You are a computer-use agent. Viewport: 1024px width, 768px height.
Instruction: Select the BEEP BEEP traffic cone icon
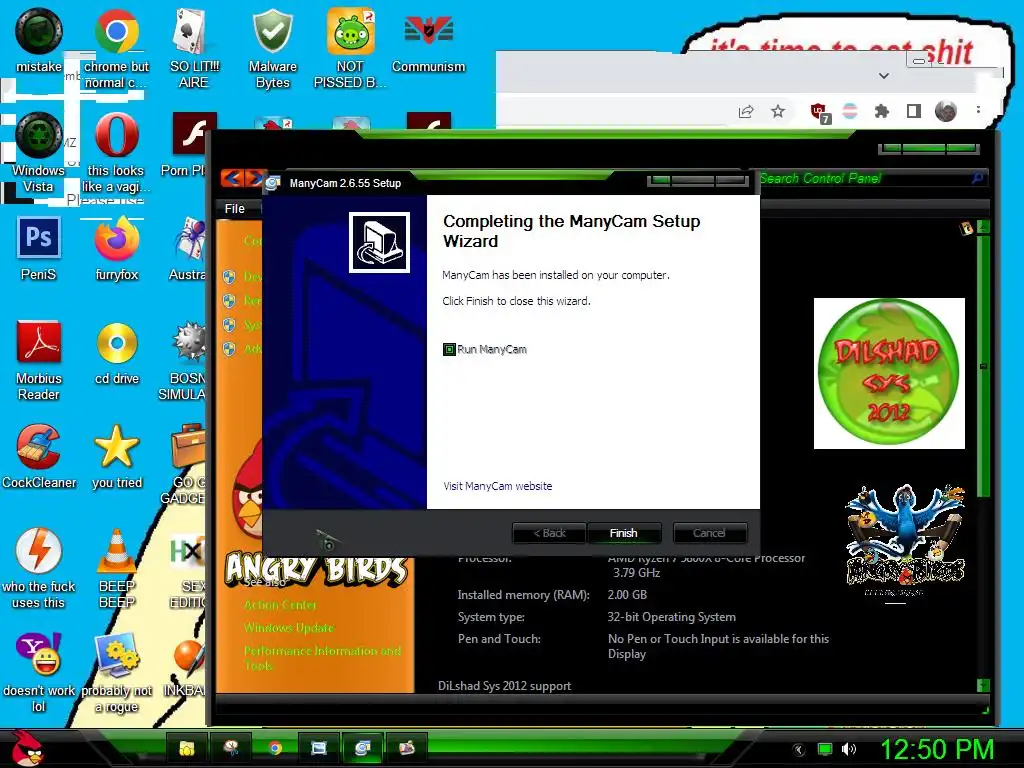pos(116,568)
